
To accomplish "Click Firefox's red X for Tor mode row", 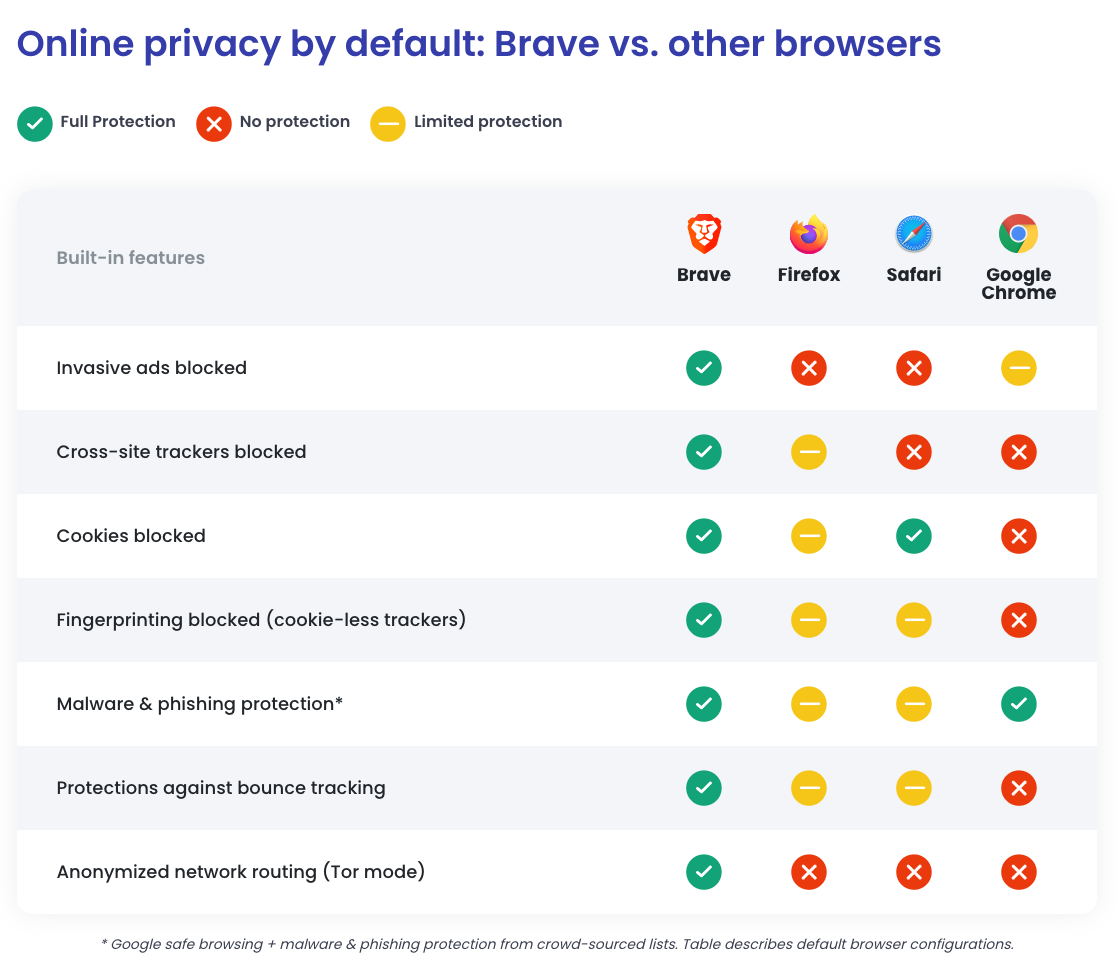I will [809, 871].
